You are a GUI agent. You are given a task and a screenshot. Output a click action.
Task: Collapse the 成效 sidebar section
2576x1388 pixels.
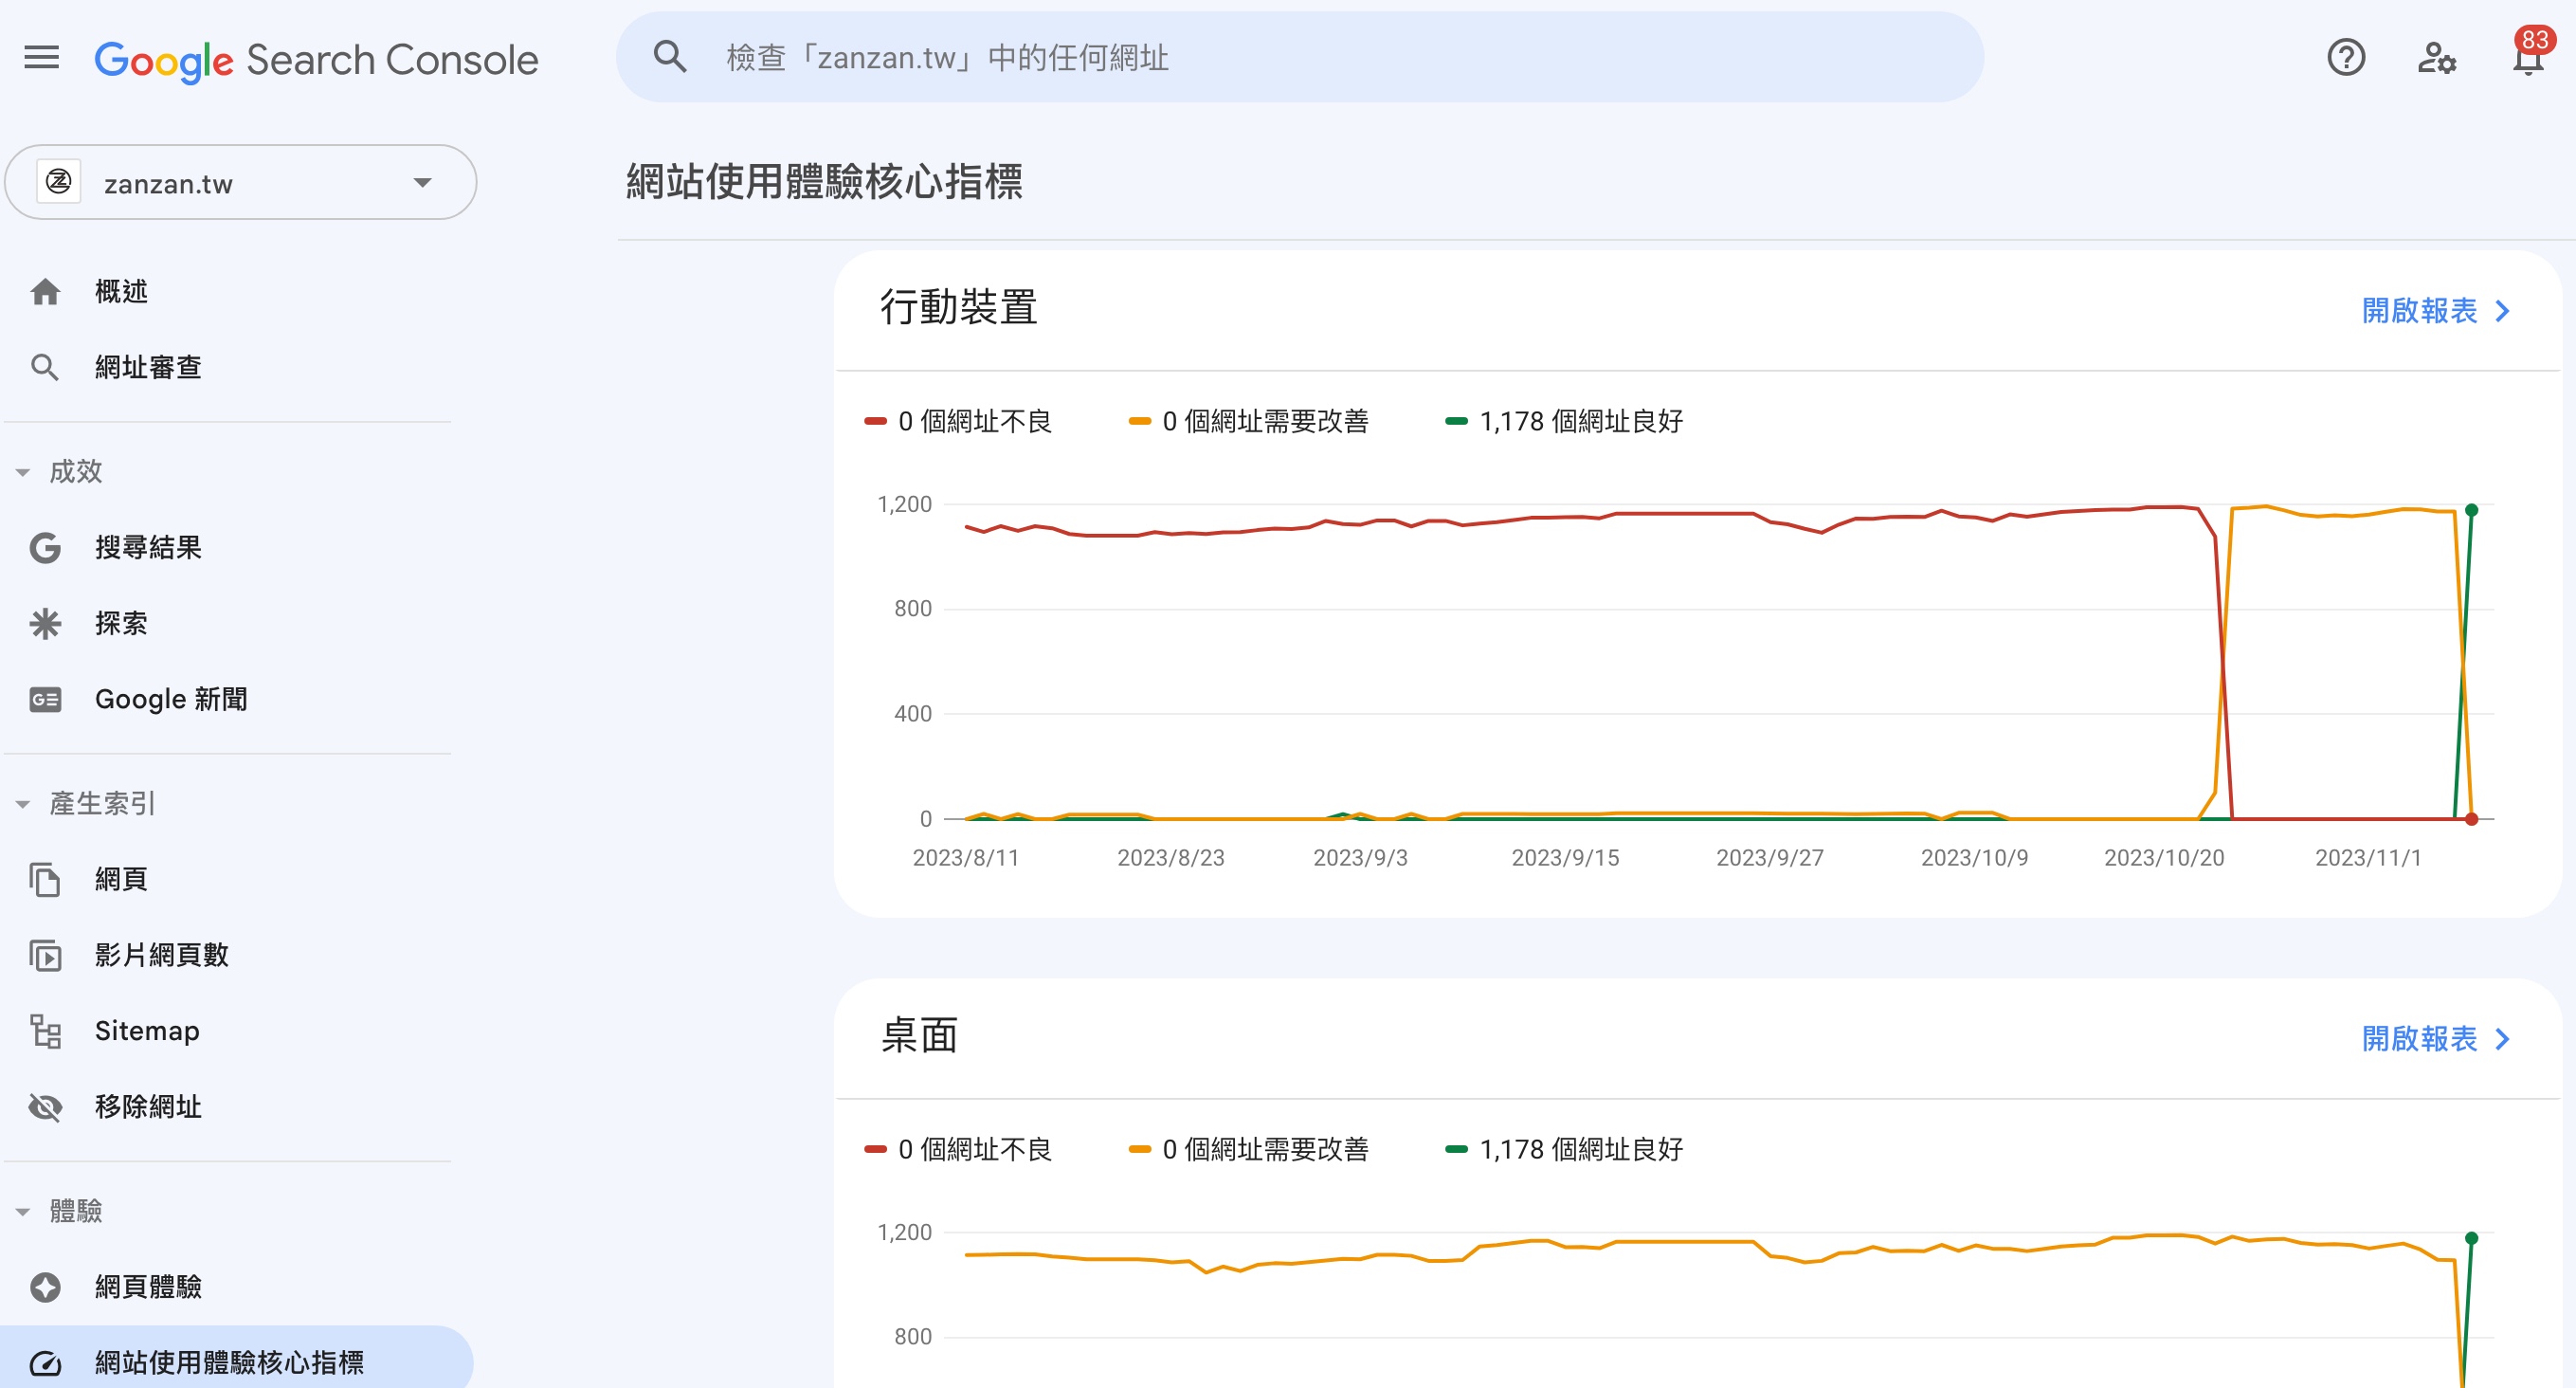(x=22, y=472)
